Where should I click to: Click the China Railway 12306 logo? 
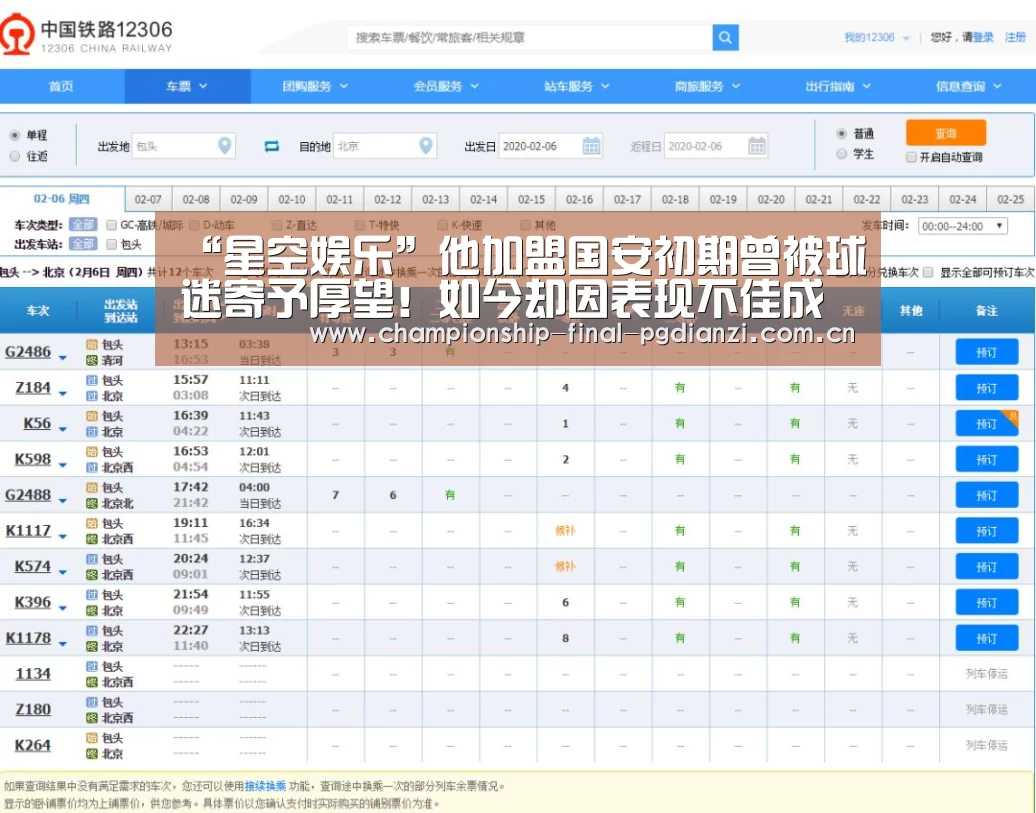86,34
